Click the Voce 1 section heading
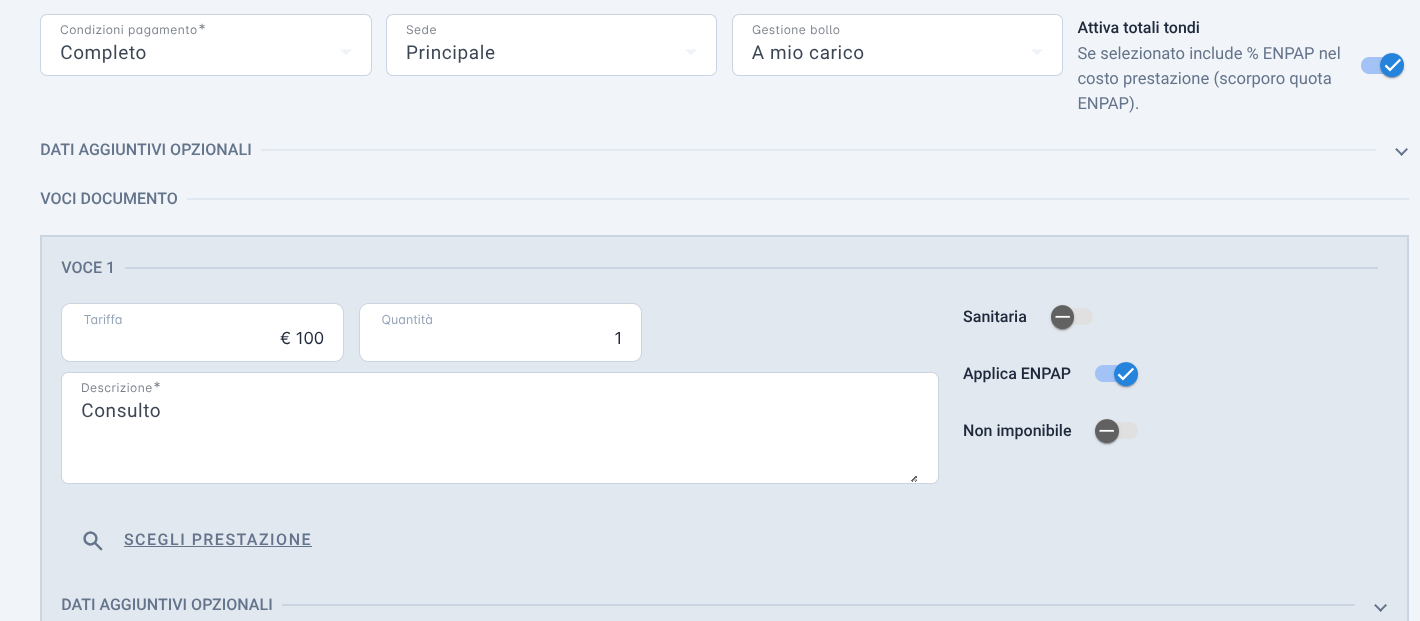The image size is (1420, 621). click(88, 268)
